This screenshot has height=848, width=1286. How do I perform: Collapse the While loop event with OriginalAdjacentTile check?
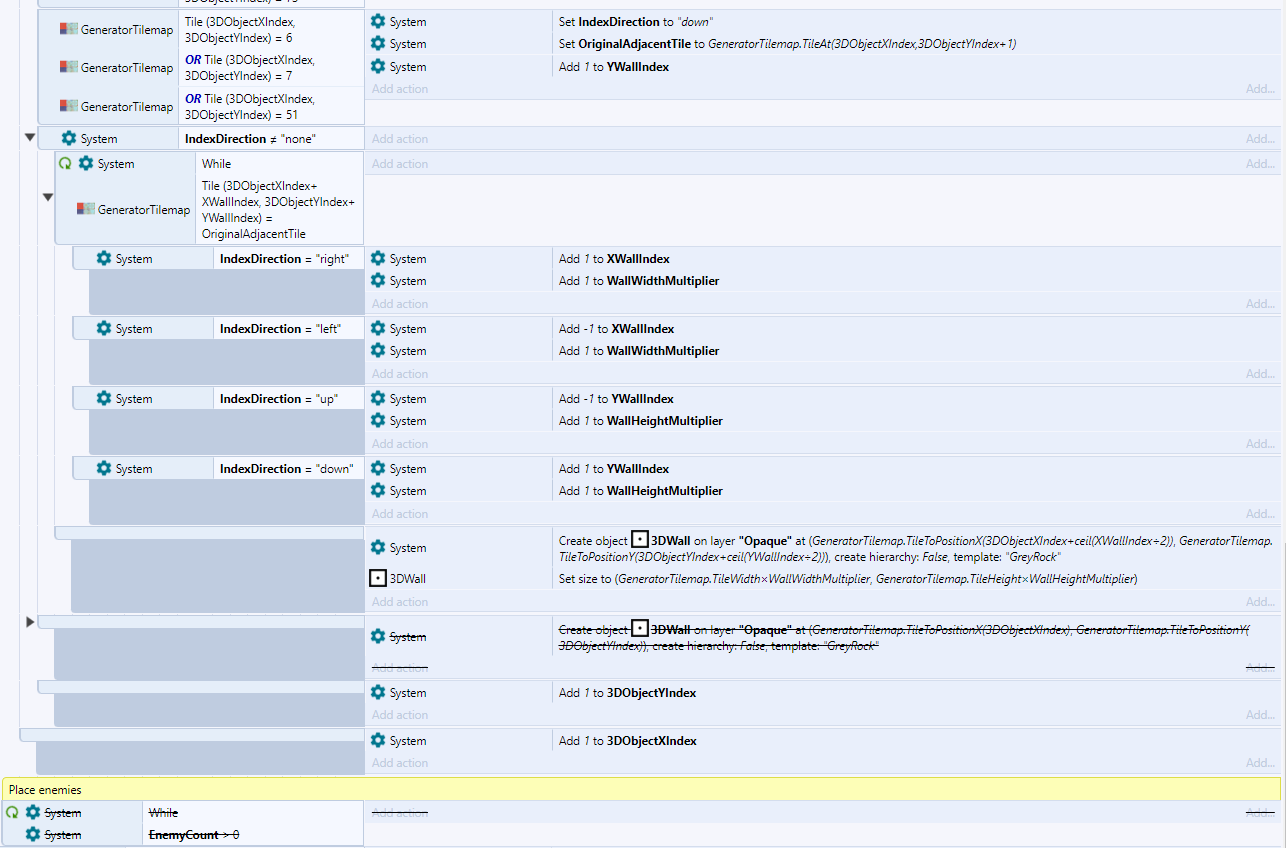pos(47,197)
